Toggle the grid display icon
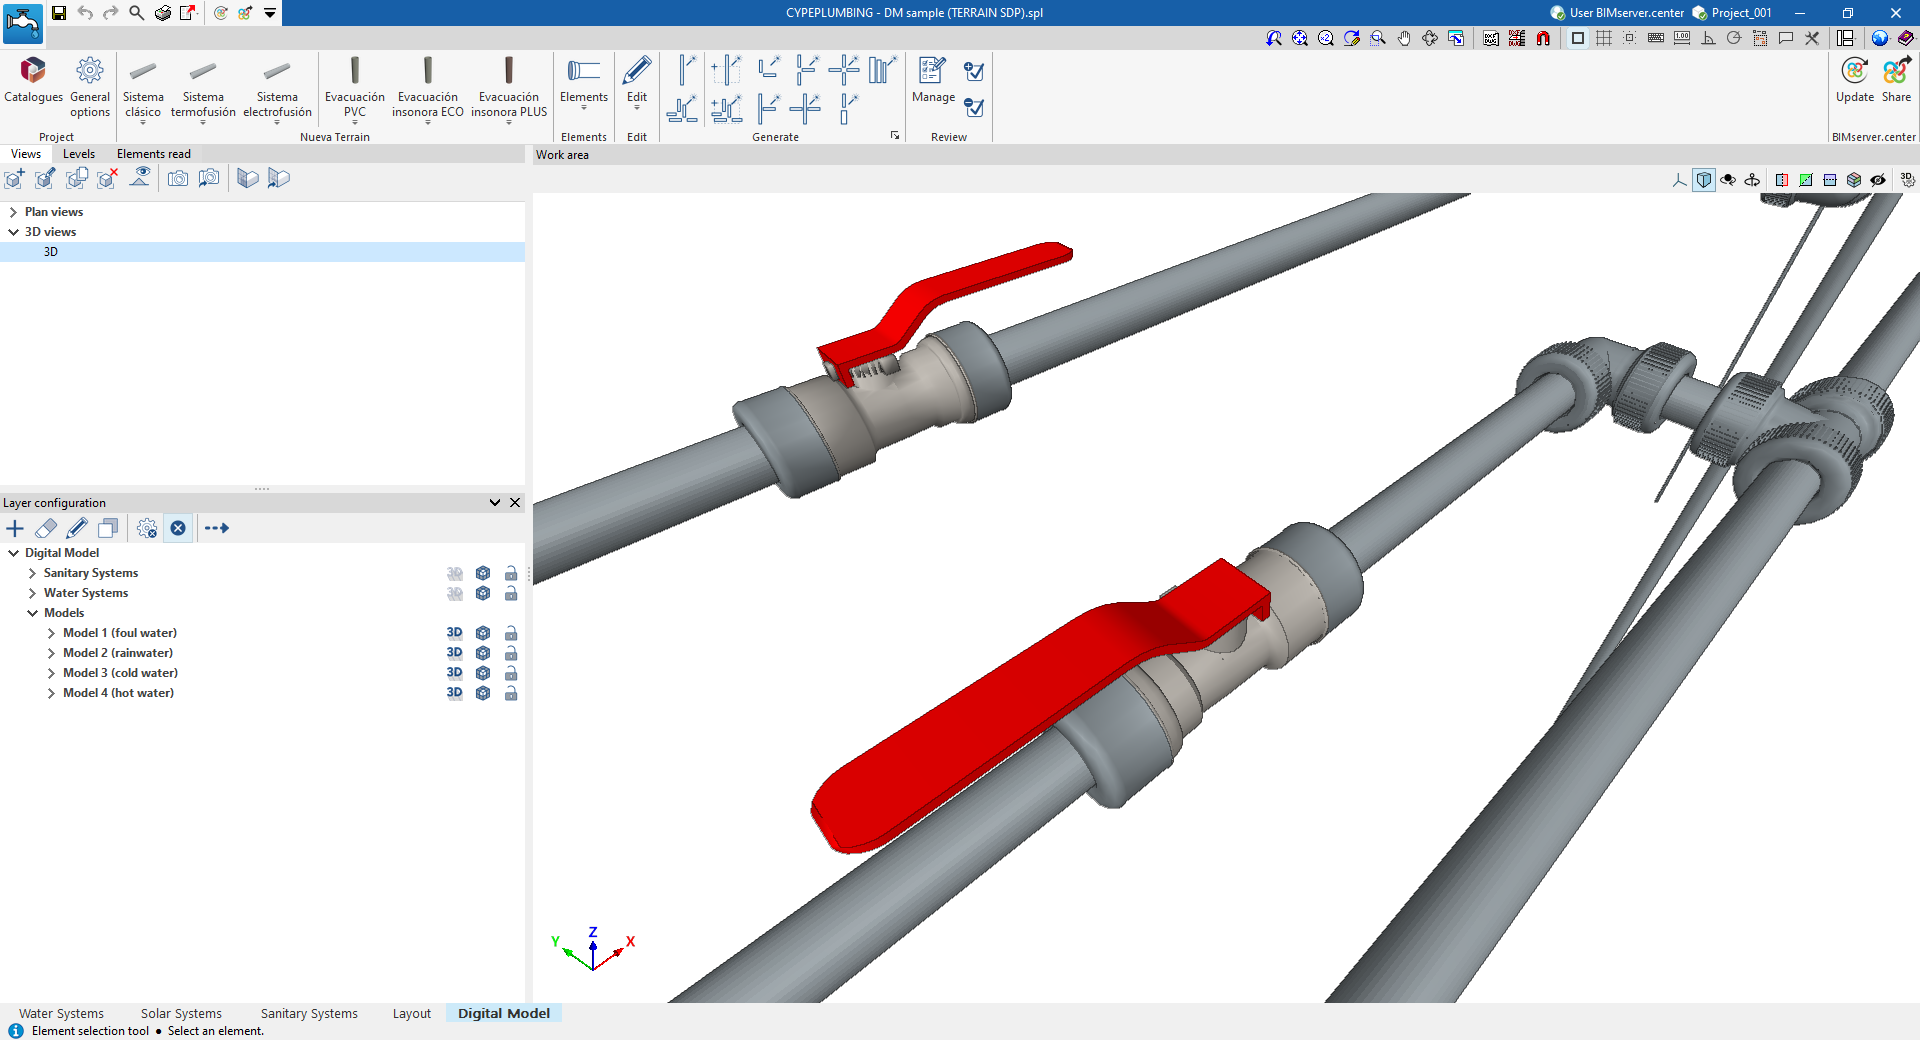Screen dimensions: 1920x1040 tap(1604, 38)
